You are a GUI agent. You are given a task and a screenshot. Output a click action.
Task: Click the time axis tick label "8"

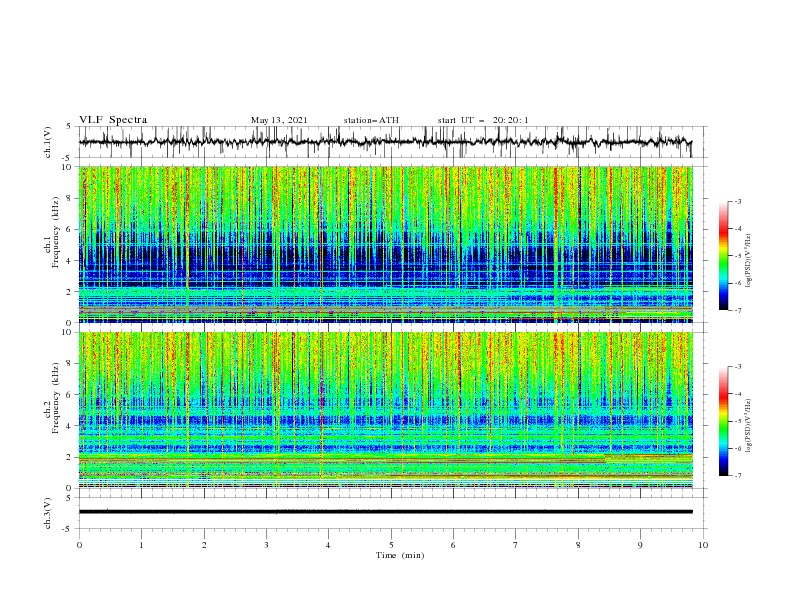click(x=578, y=545)
